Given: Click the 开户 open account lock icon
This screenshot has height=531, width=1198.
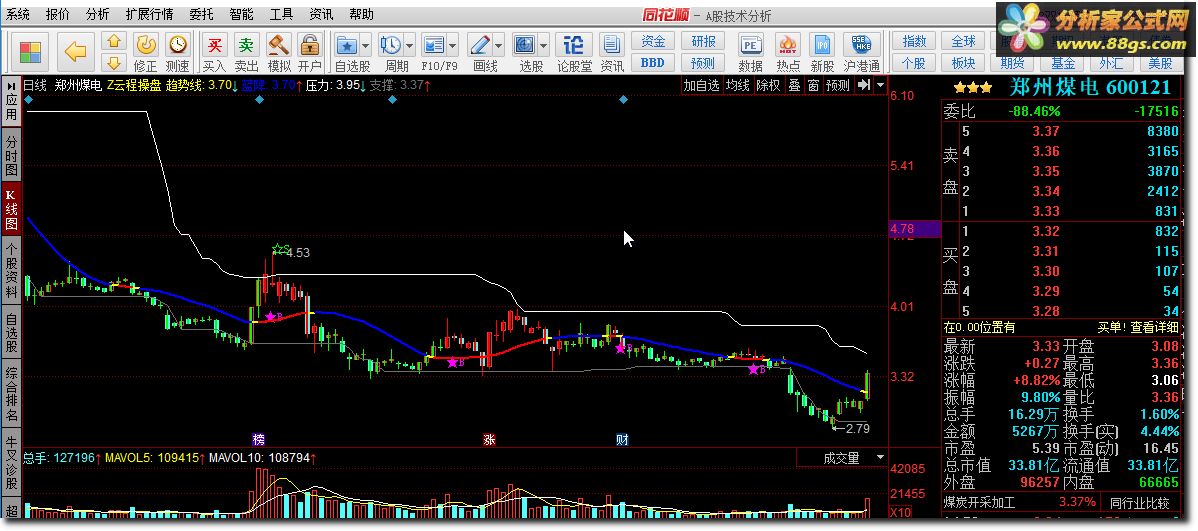Looking at the screenshot, I should (310, 53).
